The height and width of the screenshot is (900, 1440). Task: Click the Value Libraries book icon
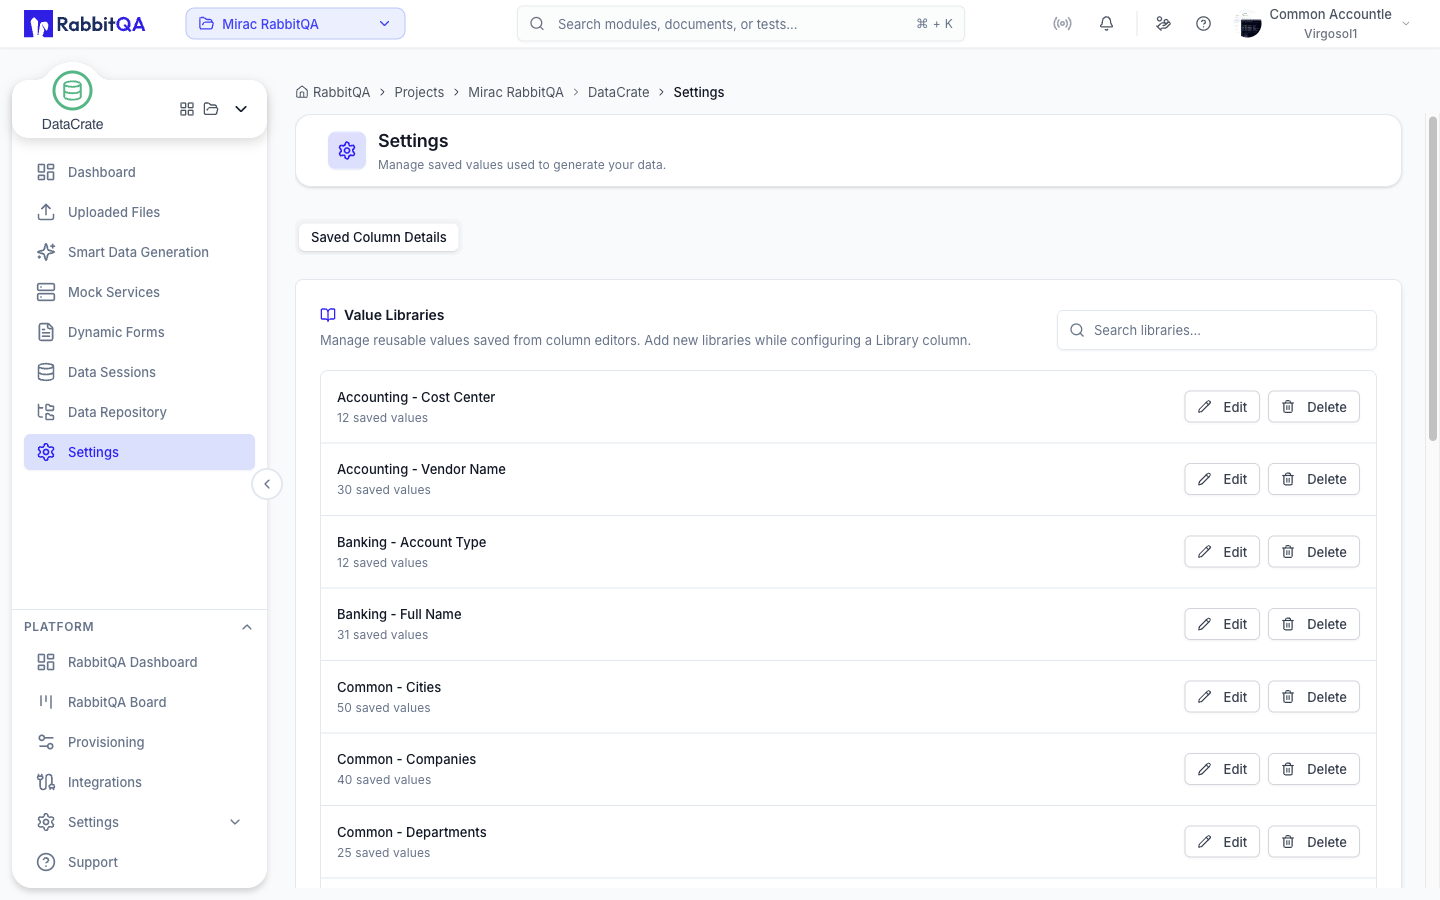tap(328, 315)
